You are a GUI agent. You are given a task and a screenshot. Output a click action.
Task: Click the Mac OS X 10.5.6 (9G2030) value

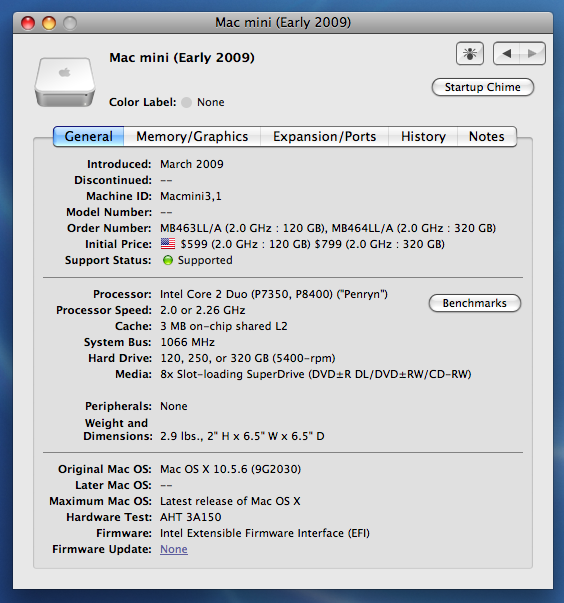point(230,469)
